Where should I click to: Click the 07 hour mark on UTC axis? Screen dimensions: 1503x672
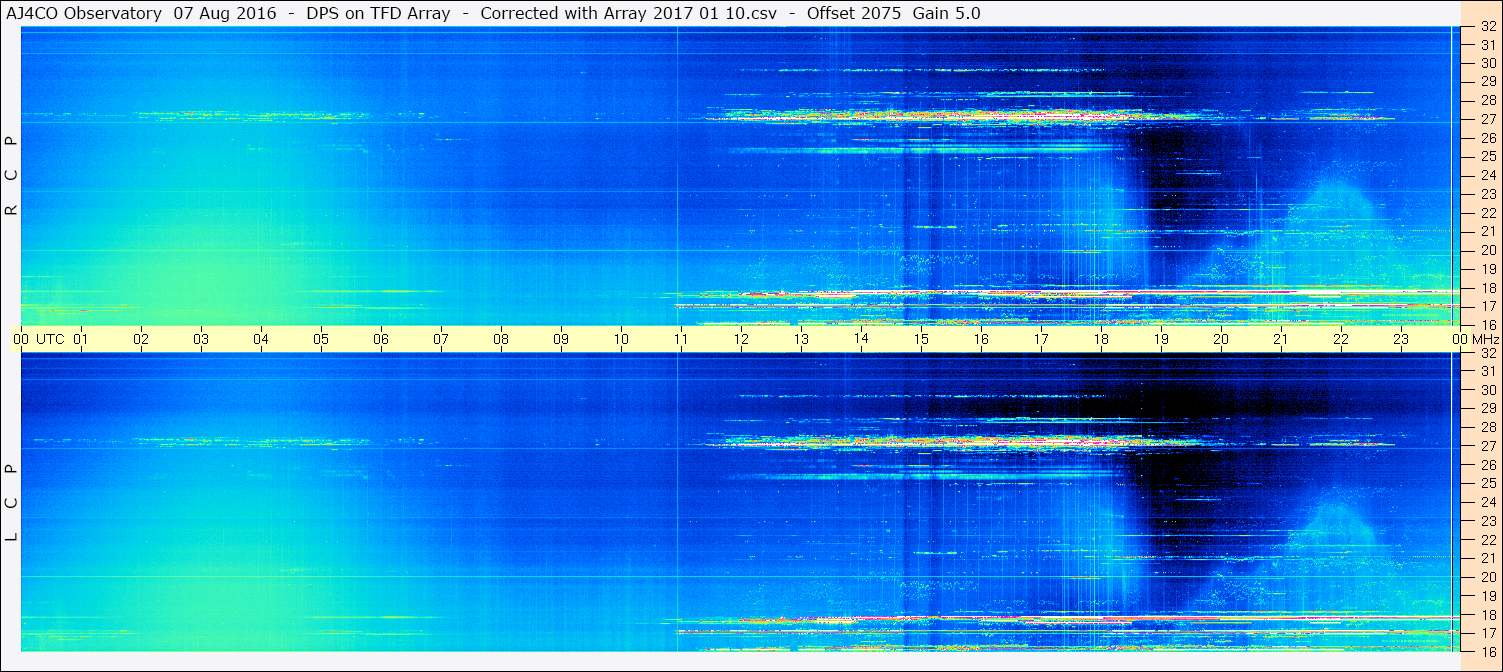coord(440,339)
